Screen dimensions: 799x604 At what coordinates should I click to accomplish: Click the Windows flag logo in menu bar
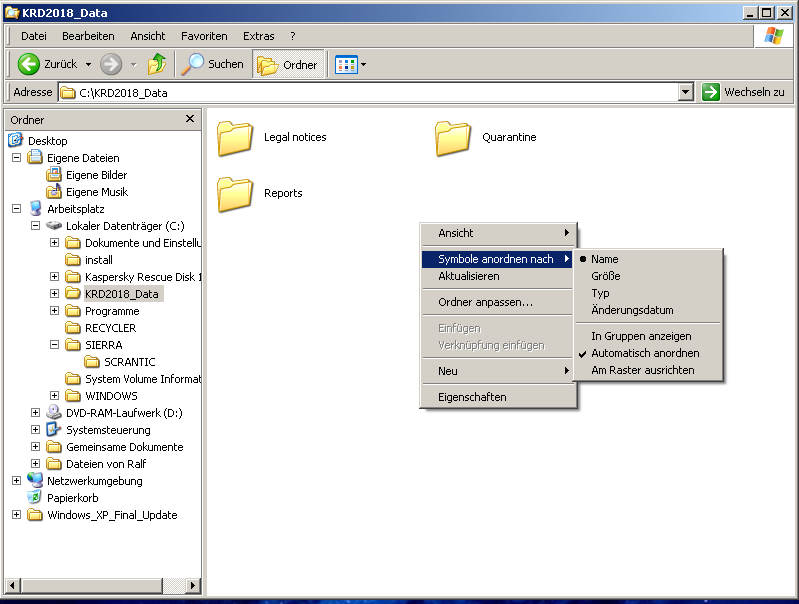click(773, 36)
